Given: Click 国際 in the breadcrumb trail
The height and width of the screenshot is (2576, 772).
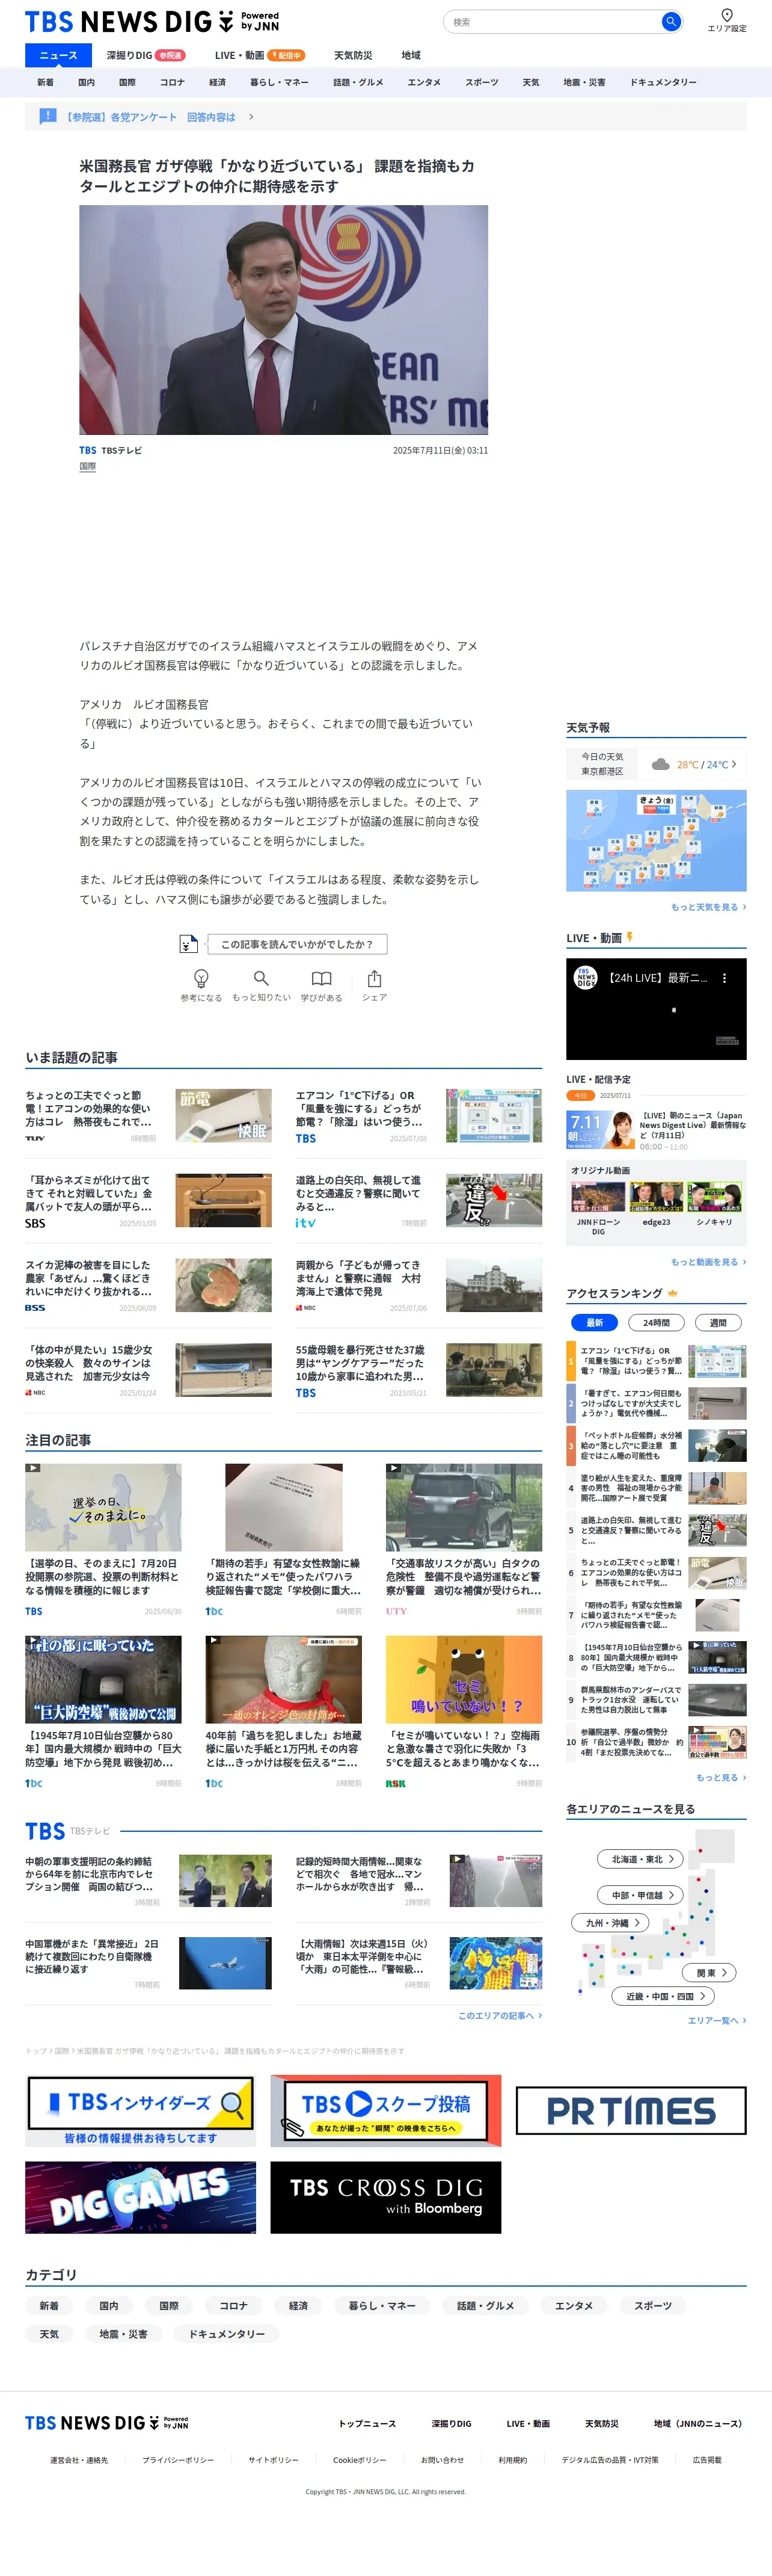Looking at the screenshot, I should click(x=61, y=2051).
